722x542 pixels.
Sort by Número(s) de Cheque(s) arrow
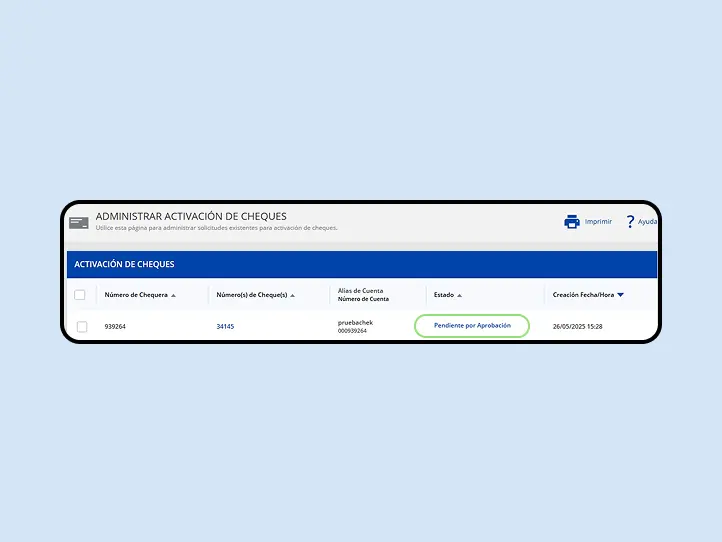point(292,296)
